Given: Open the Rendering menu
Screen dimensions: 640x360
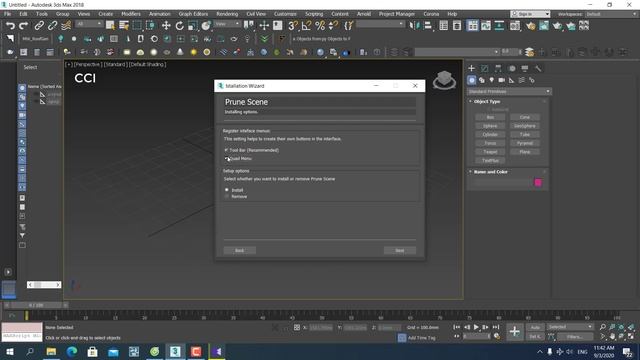Looking at the screenshot, I should (x=227, y=14).
